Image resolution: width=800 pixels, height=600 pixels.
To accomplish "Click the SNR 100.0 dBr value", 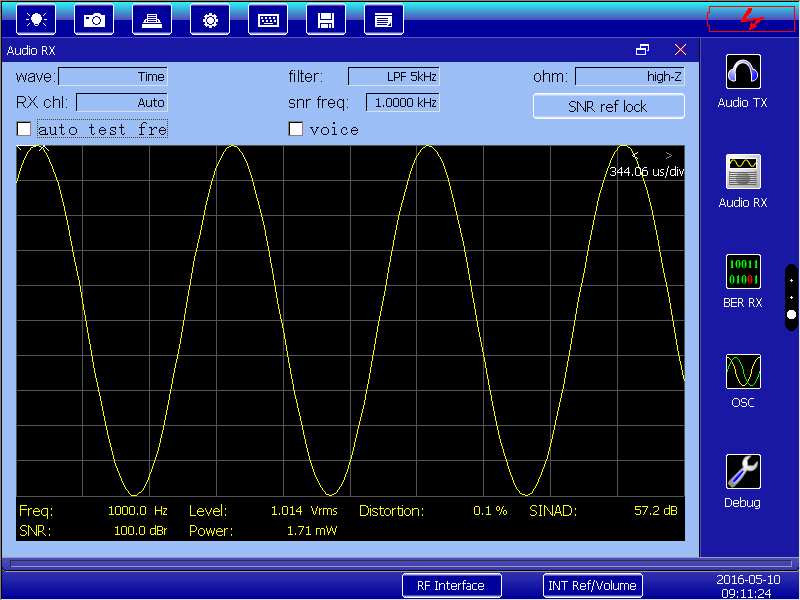I will click(140, 531).
